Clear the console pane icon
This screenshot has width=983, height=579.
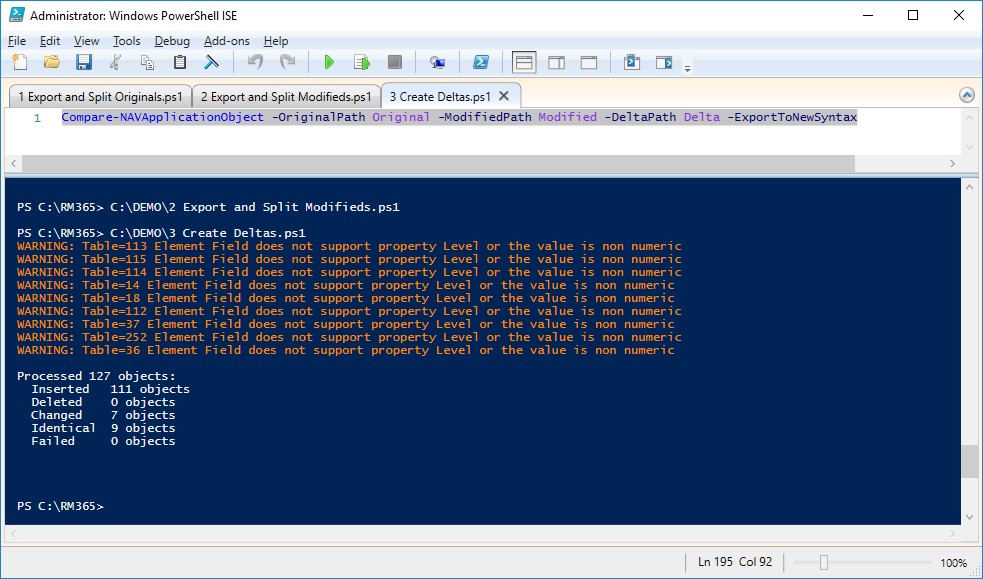[x=212, y=62]
